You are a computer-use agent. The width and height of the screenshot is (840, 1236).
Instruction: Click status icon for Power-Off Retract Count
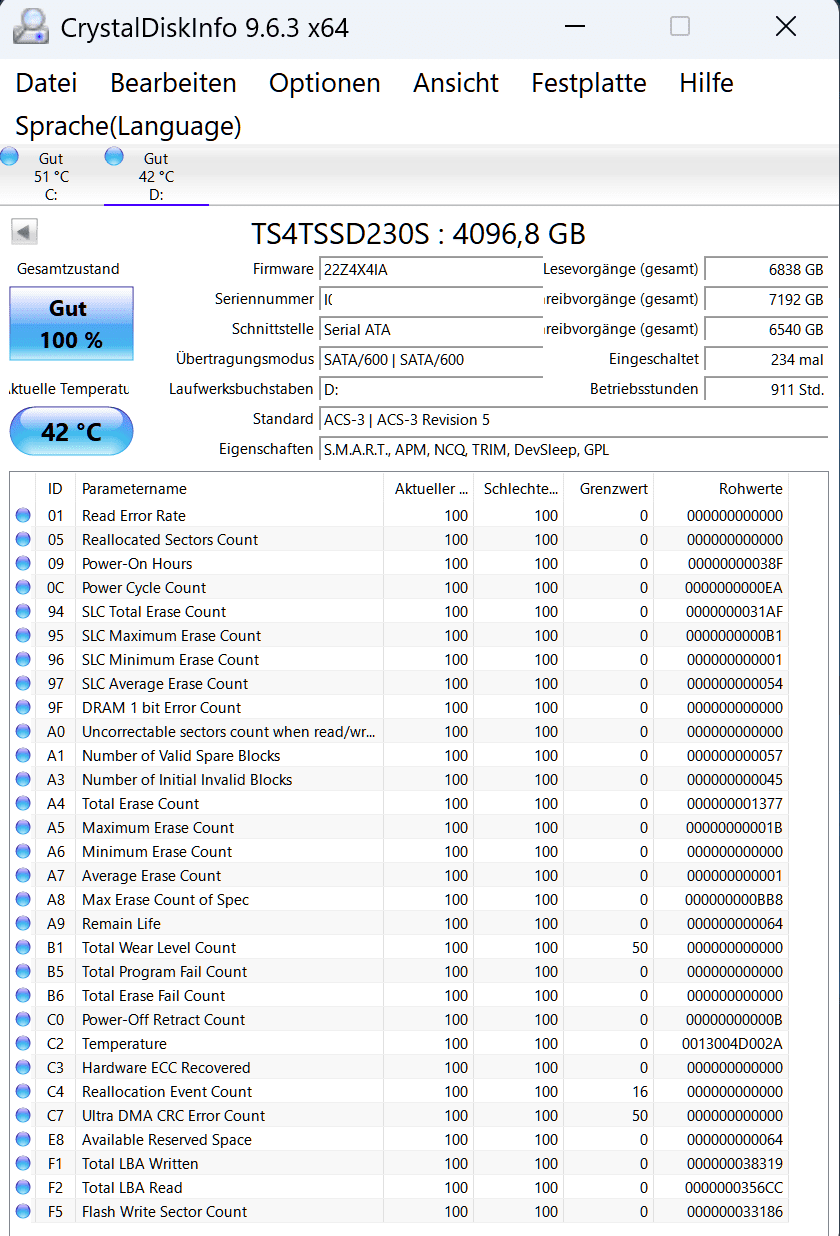(x=23, y=1020)
